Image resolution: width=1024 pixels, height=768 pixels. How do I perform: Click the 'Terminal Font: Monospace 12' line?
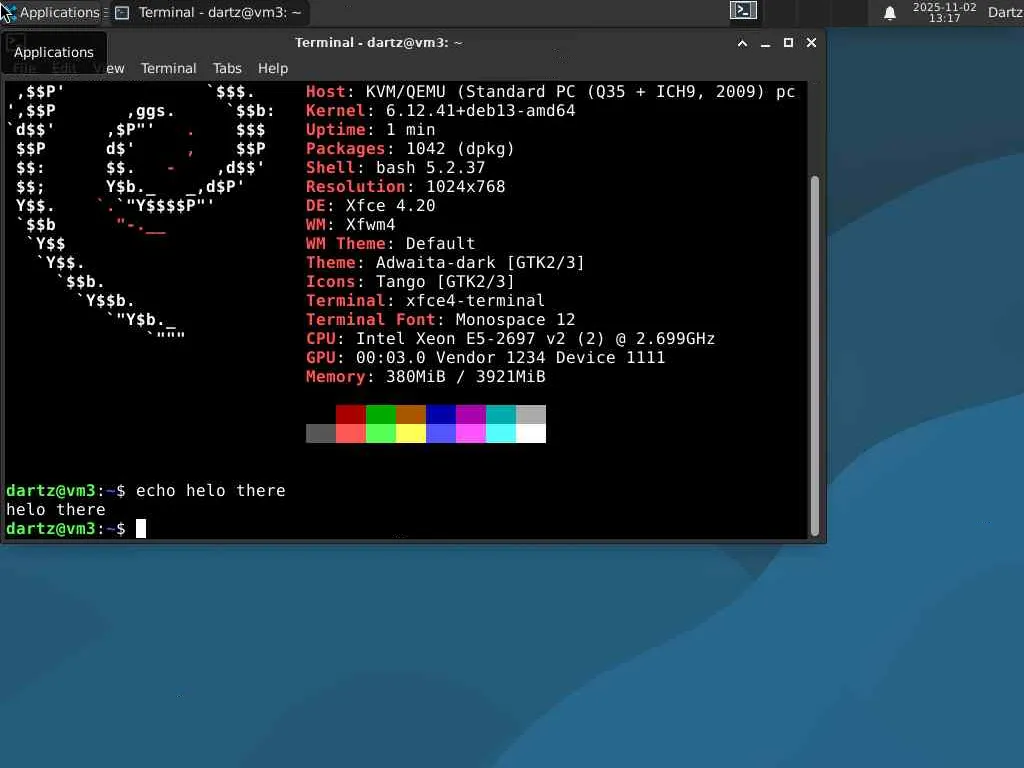[441, 319]
